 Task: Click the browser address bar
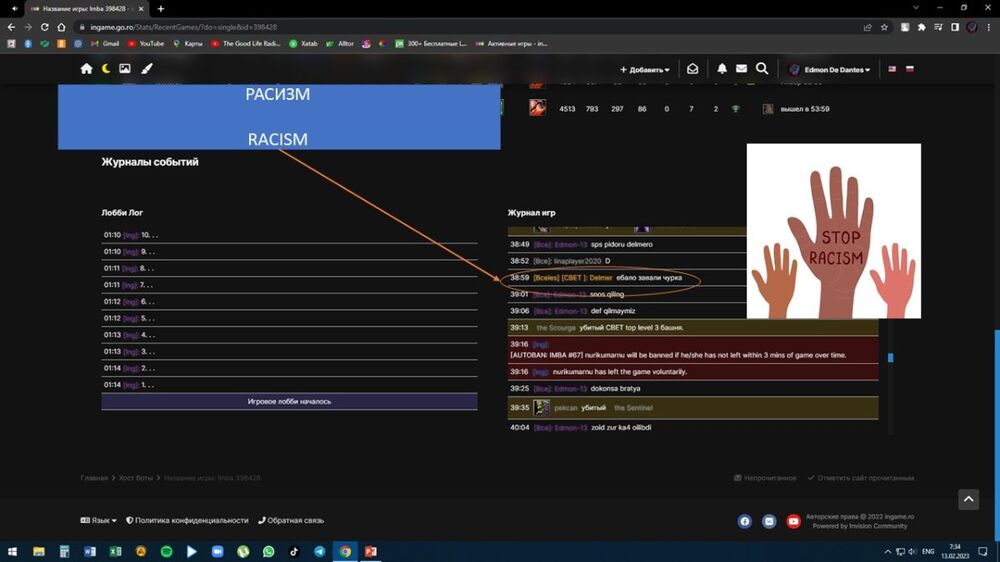pyautogui.click(x=400, y=27)
